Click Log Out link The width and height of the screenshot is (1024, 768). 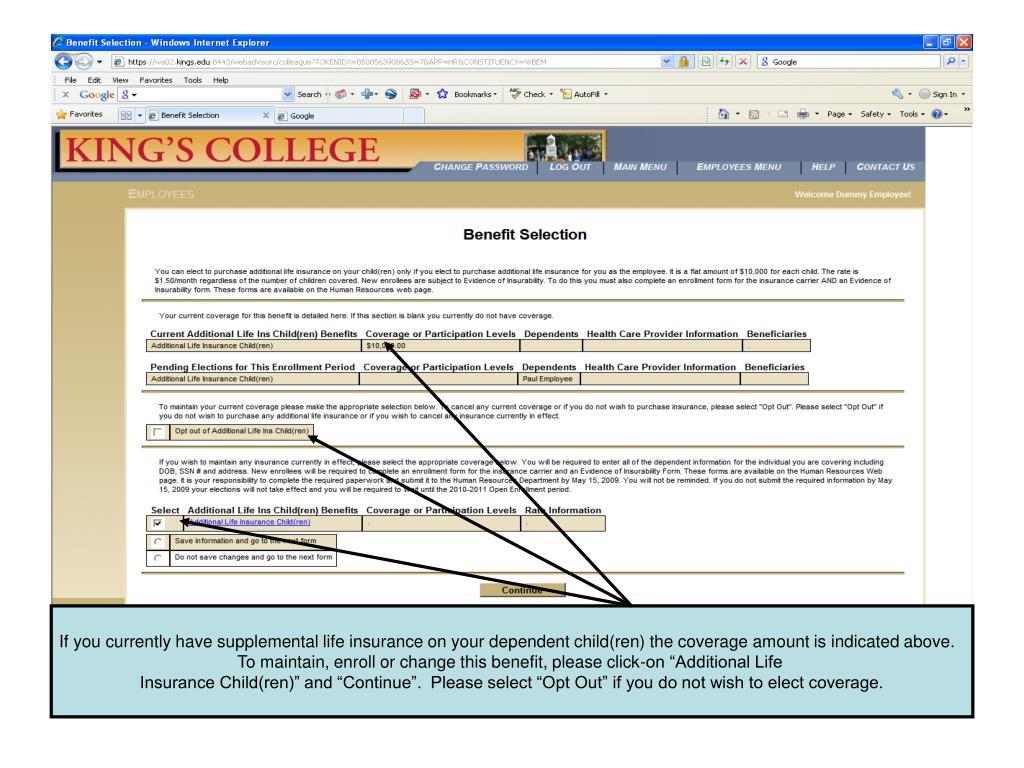tap(570, 167)
